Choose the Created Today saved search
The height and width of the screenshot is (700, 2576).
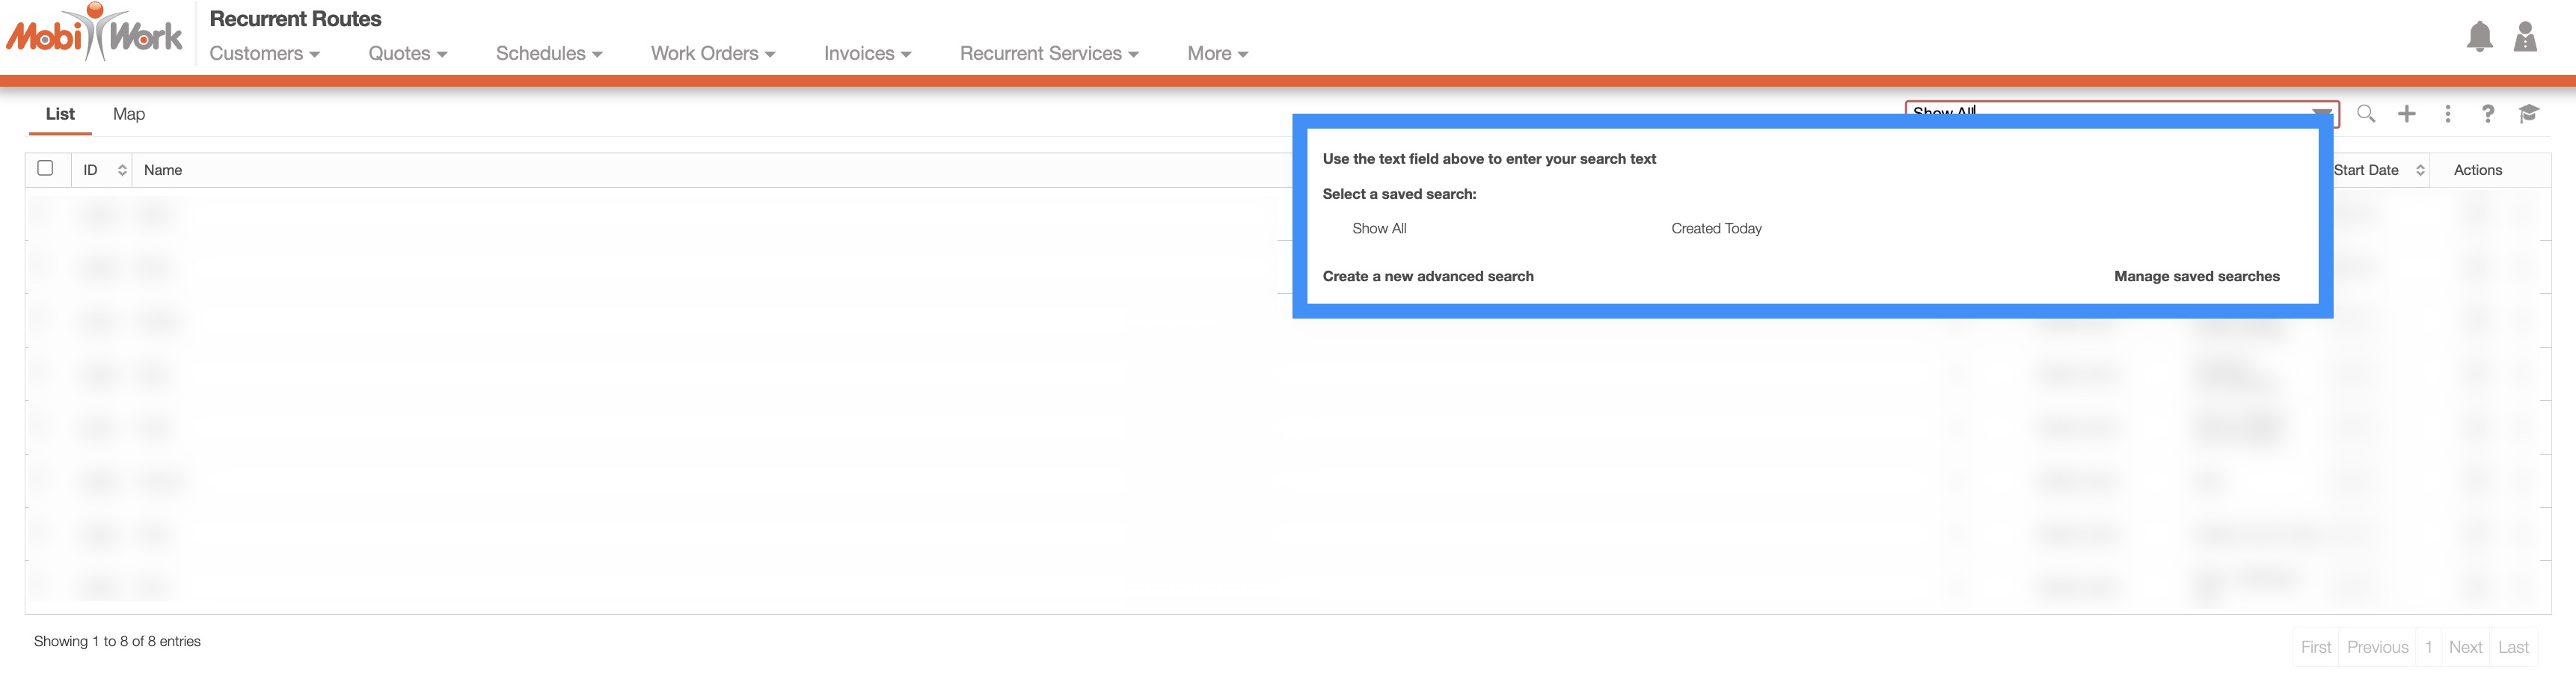coord(1716,229)
